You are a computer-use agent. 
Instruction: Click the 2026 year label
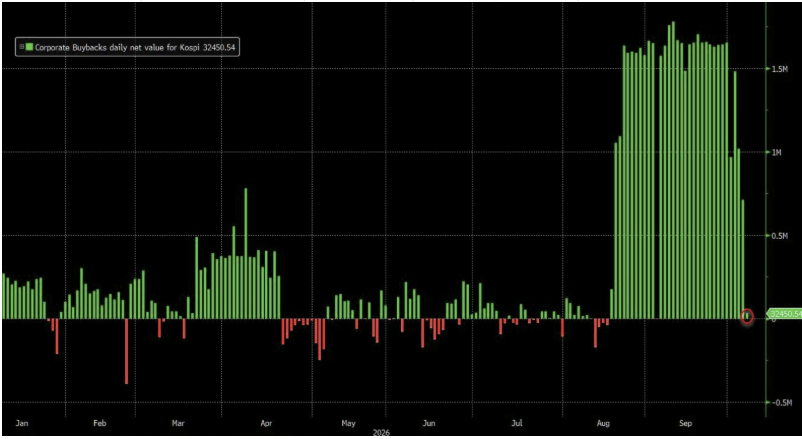point(381,433)
